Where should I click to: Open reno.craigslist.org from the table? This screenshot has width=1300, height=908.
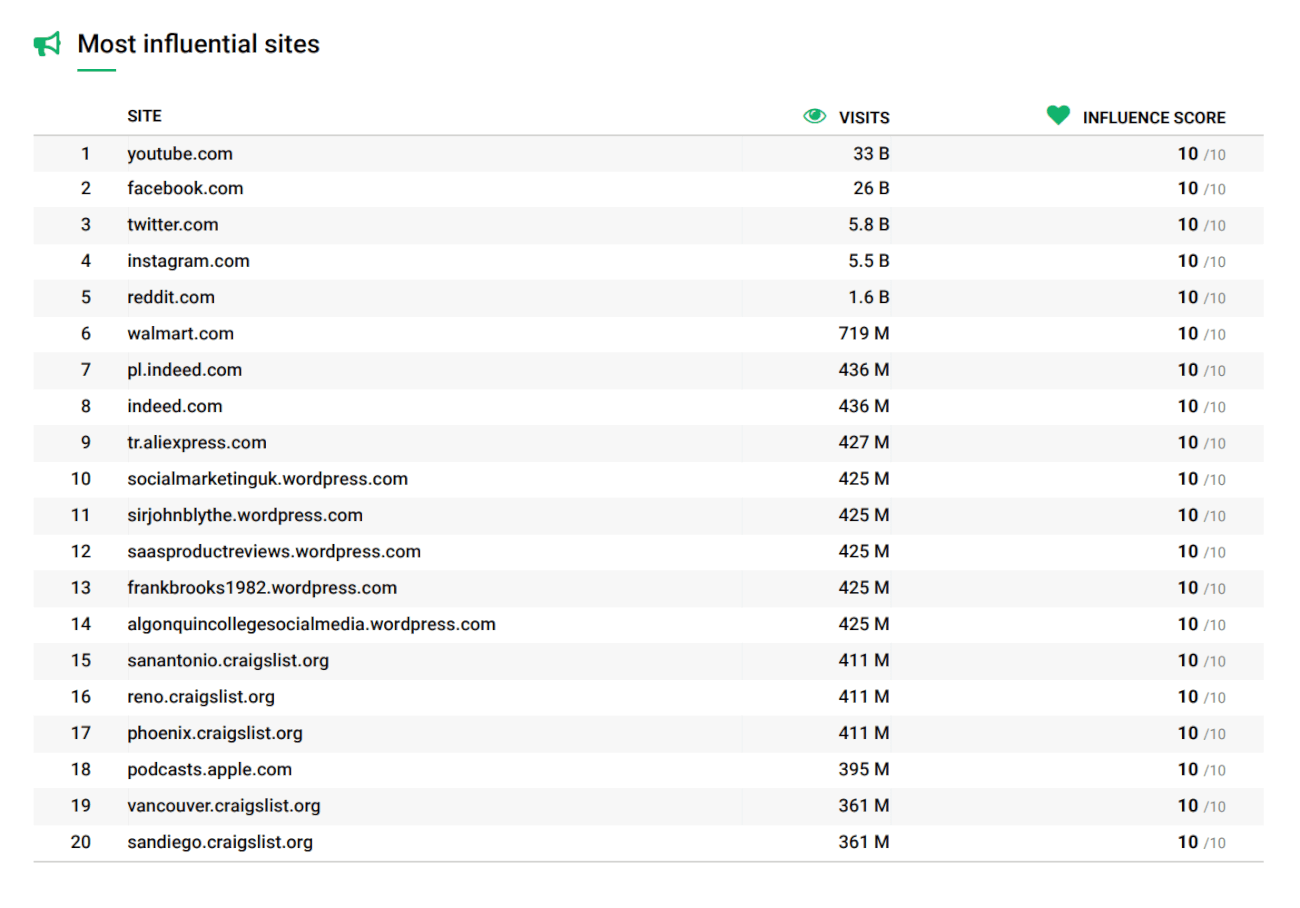201,697
